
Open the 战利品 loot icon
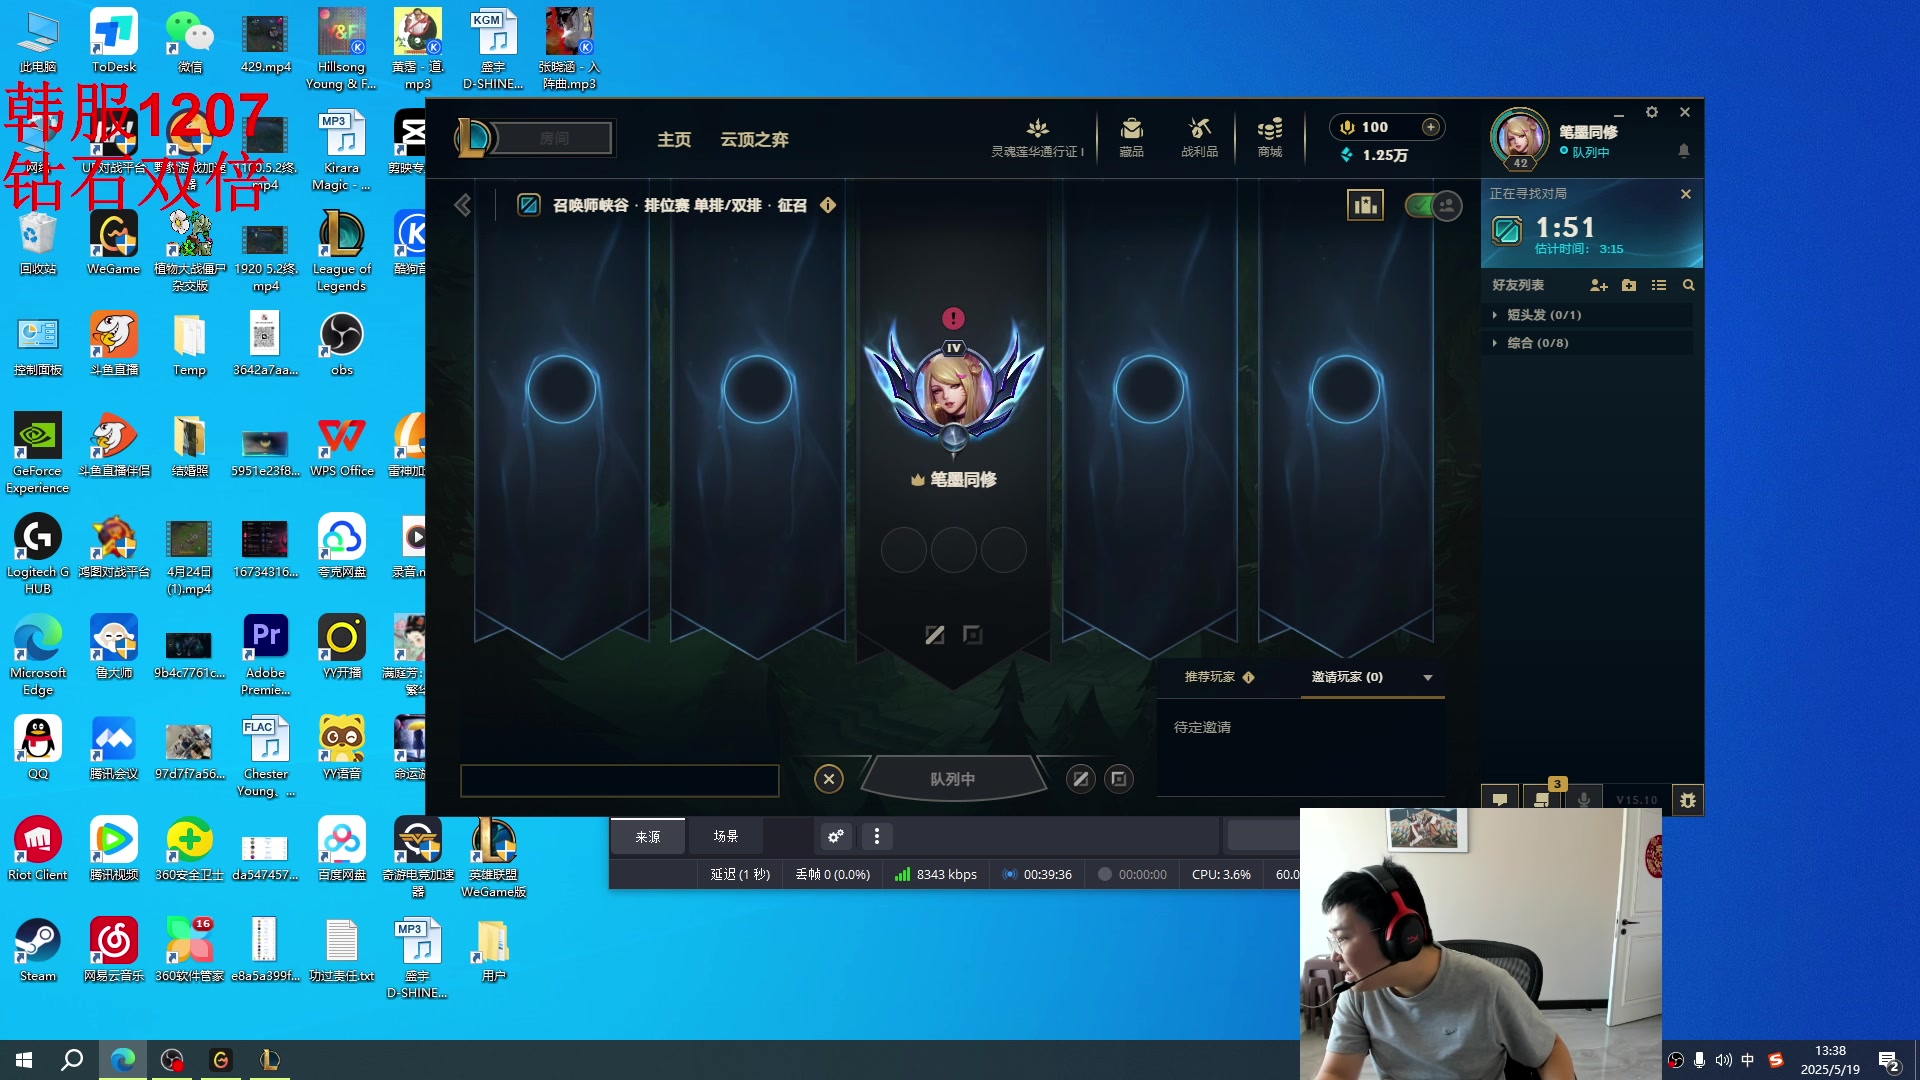point(1199,129)
